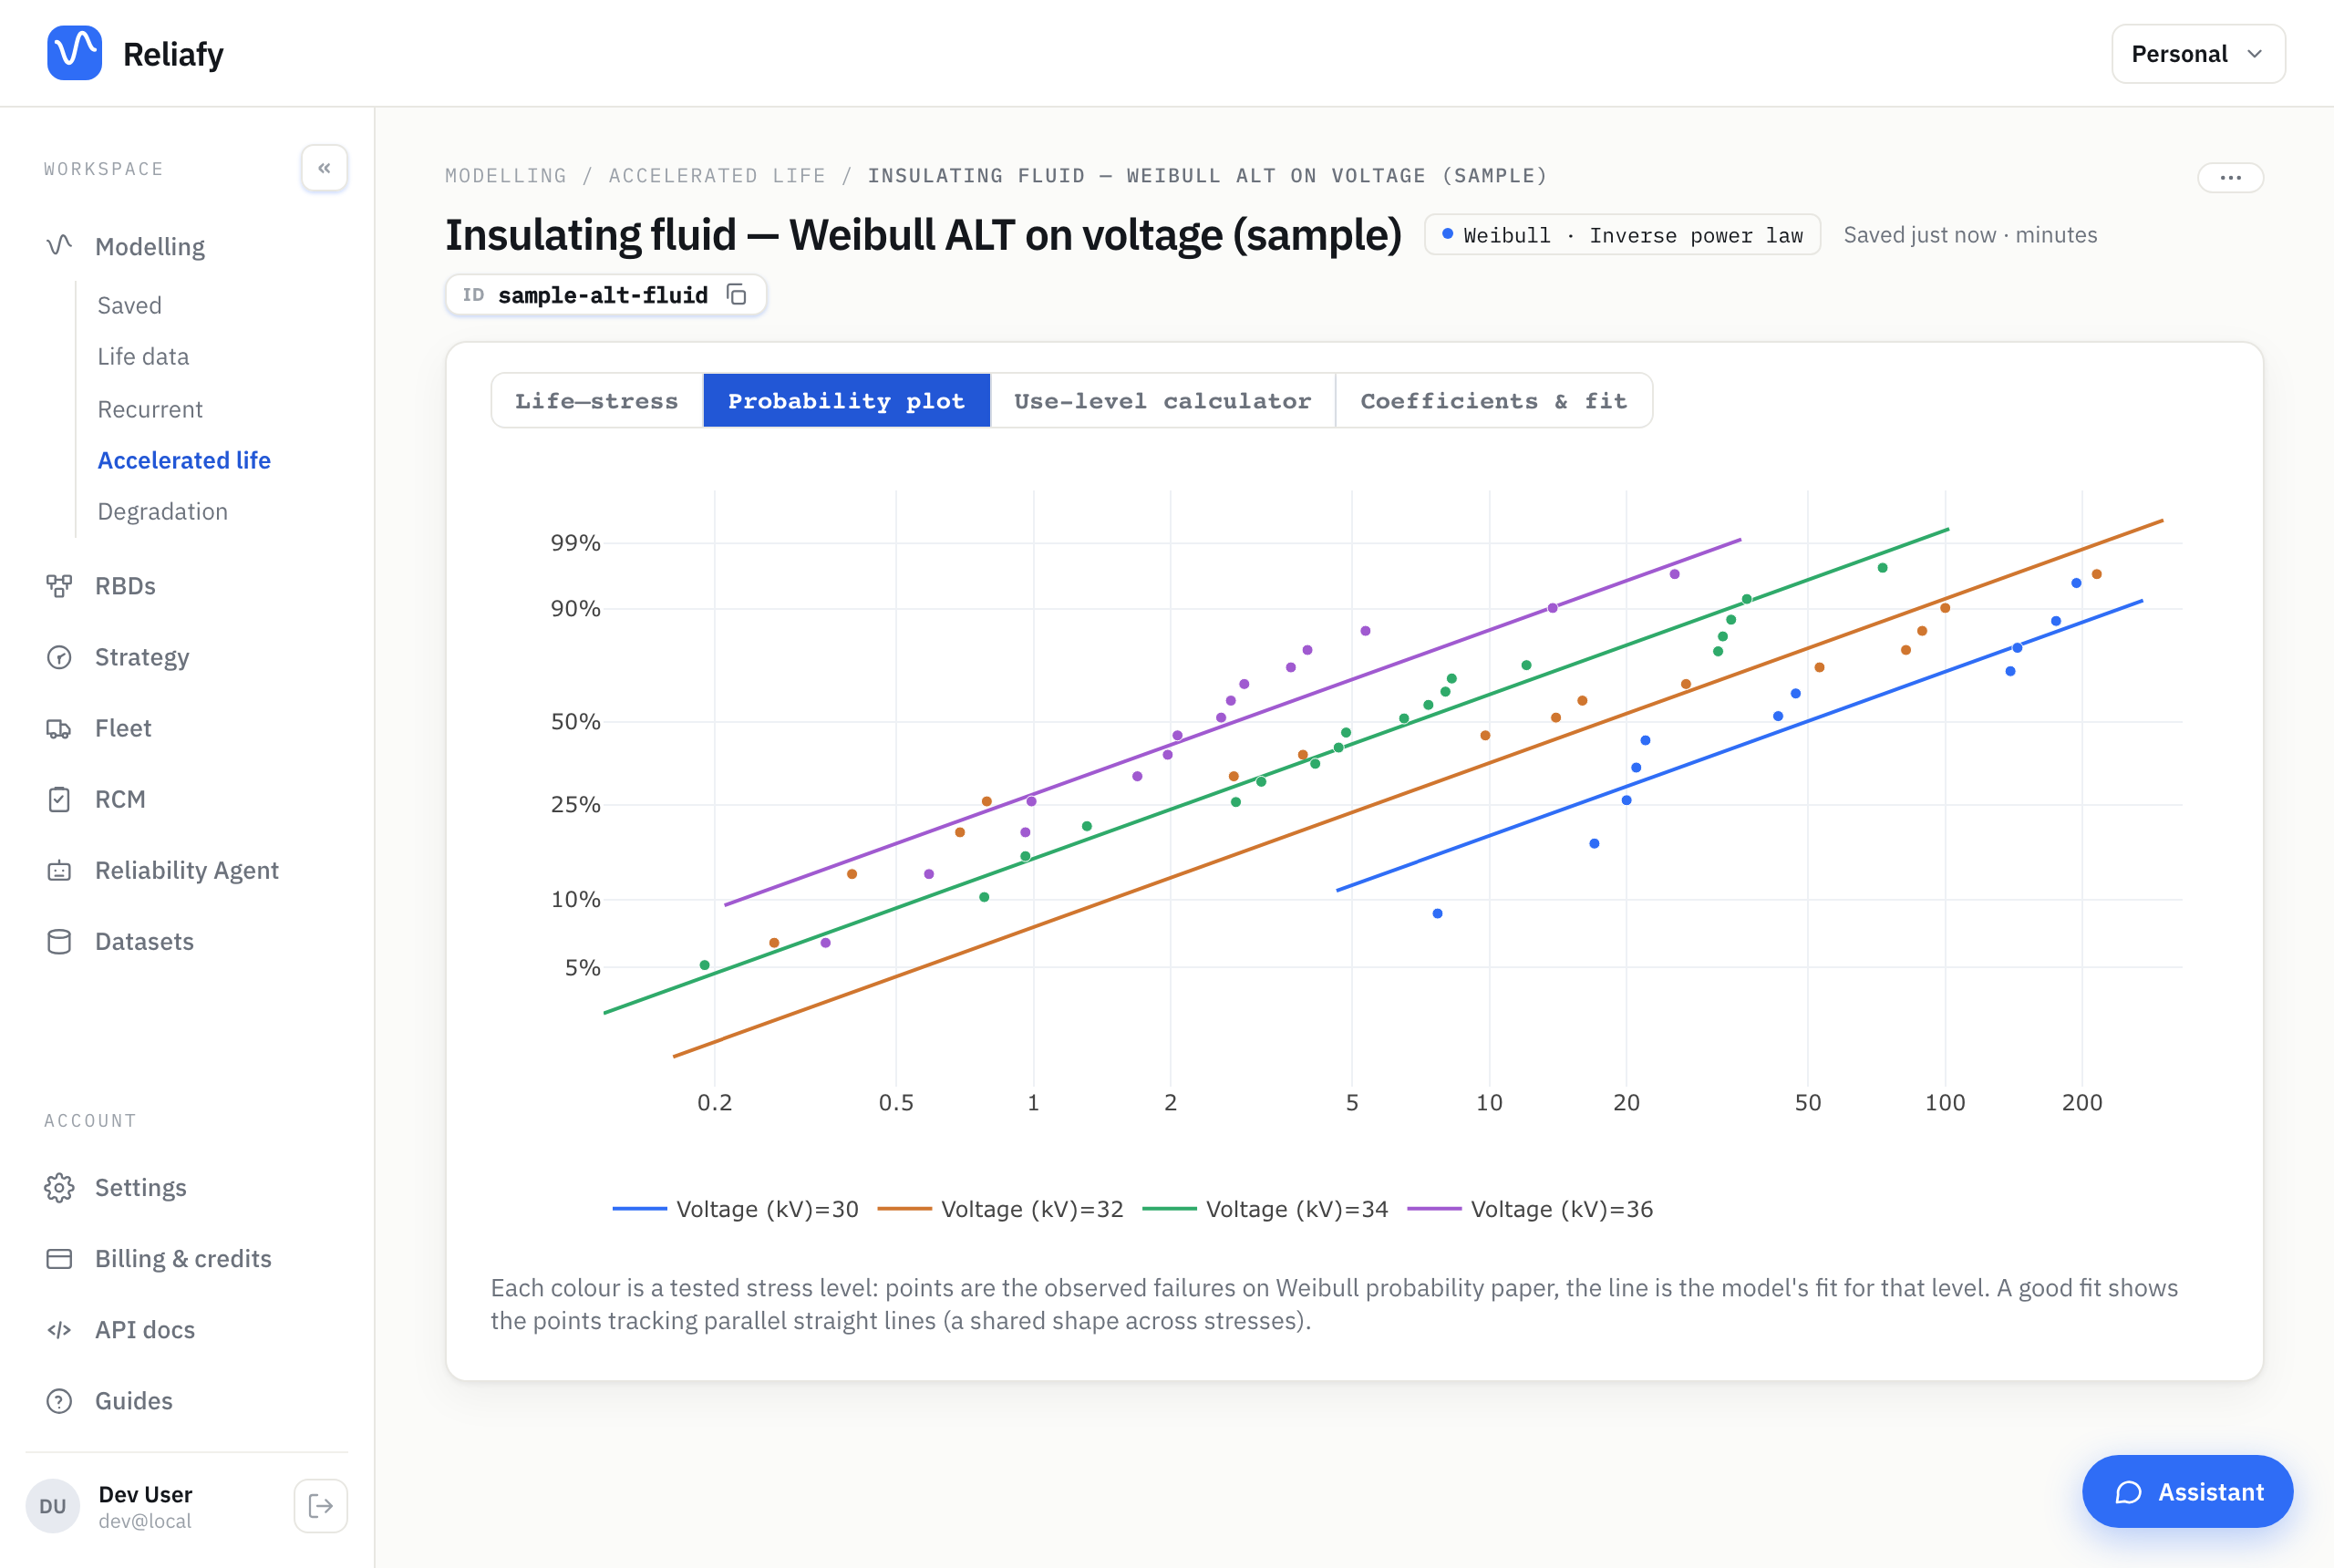Image resolution: width=2334 pixels, height=1568 pixels.
Task: Toggle Voltage (kV)=36 legend series
Action: (x=1530, y=1209)
